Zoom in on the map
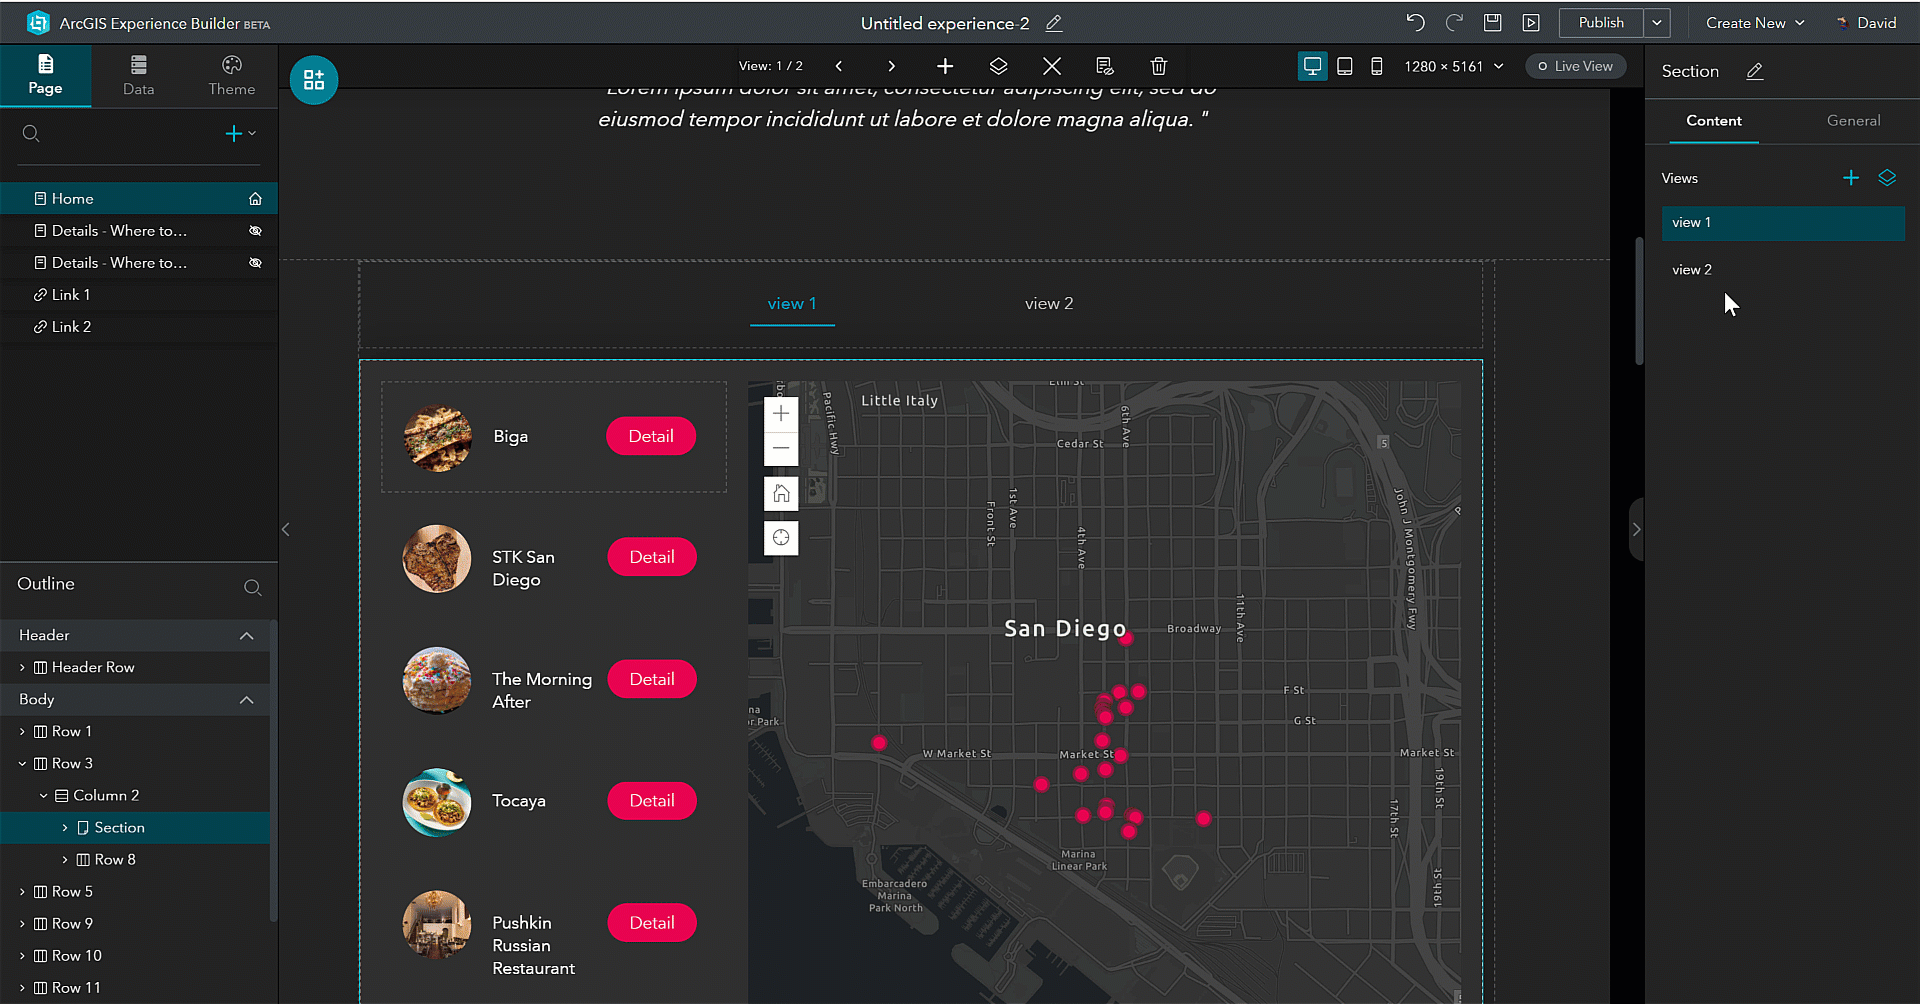 [x=781, y=414]
